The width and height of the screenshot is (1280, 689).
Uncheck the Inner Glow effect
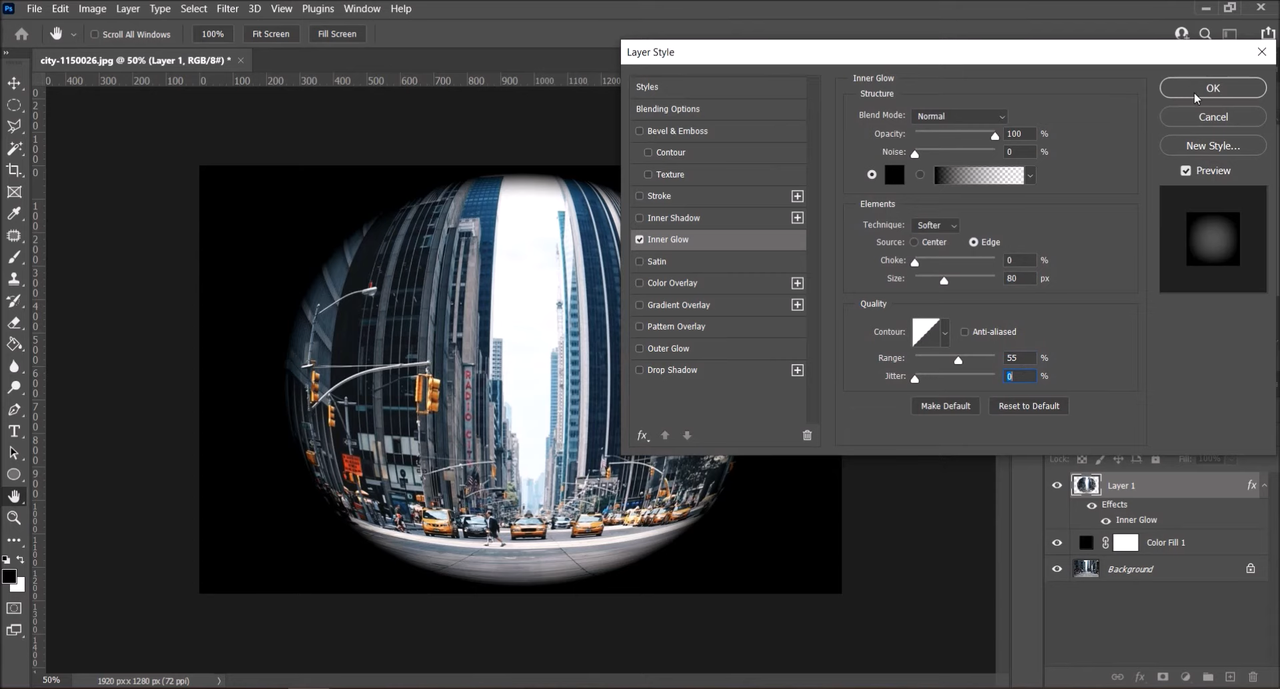coord(640,240)
